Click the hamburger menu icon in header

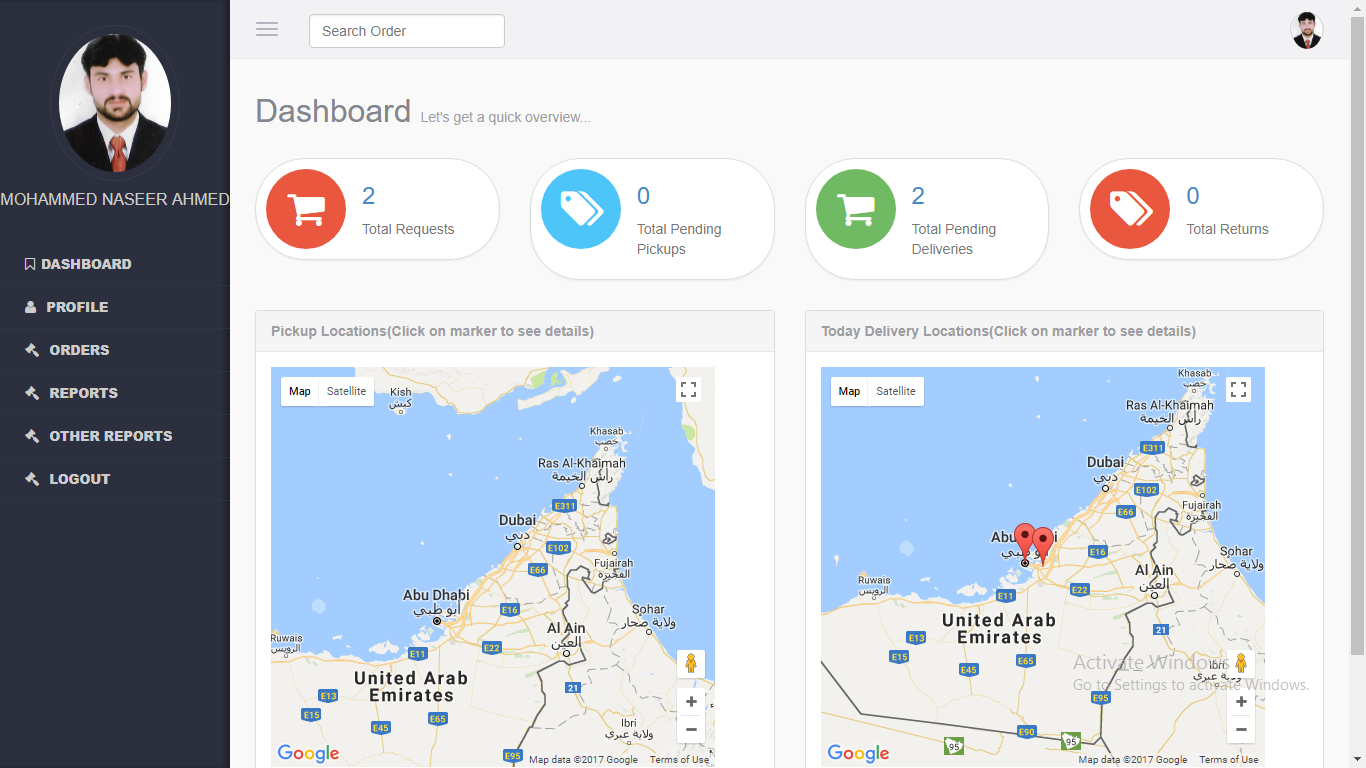pos(267,30)
